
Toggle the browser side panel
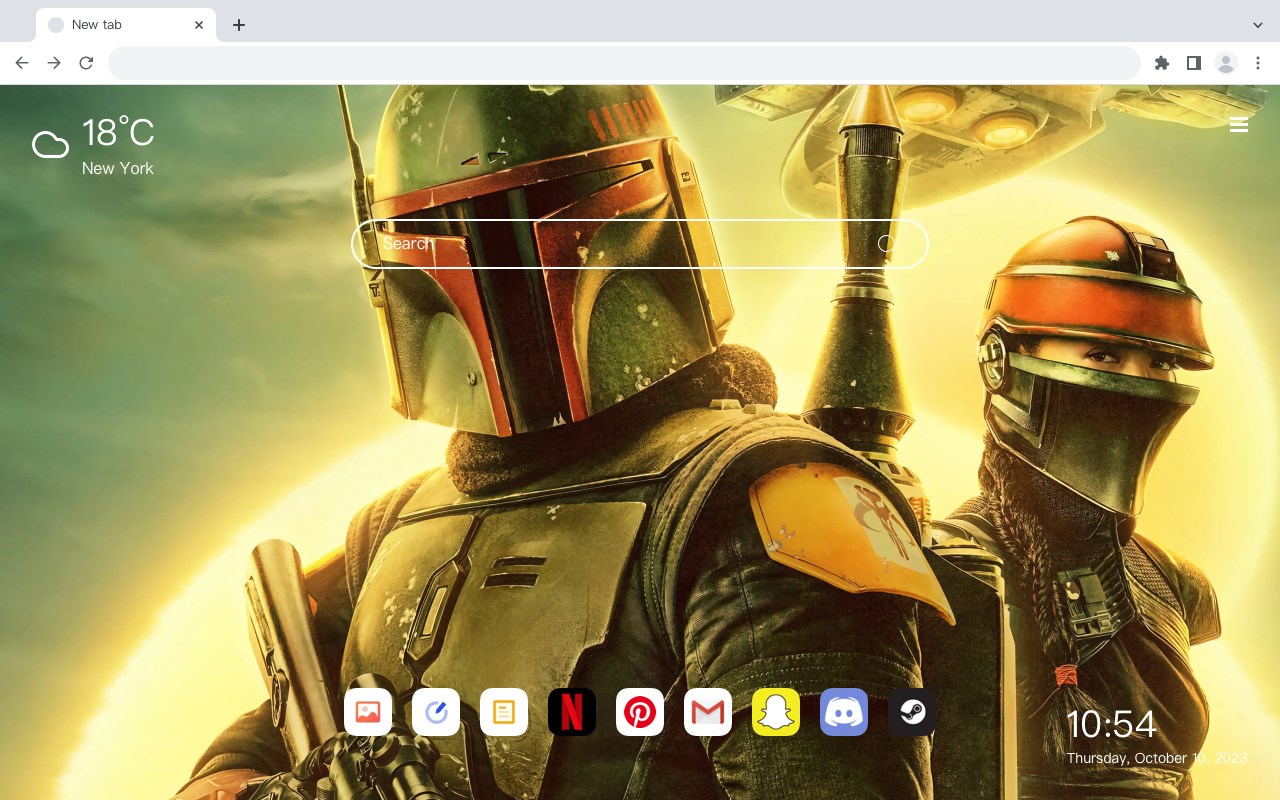click(x=1193, y=63)
